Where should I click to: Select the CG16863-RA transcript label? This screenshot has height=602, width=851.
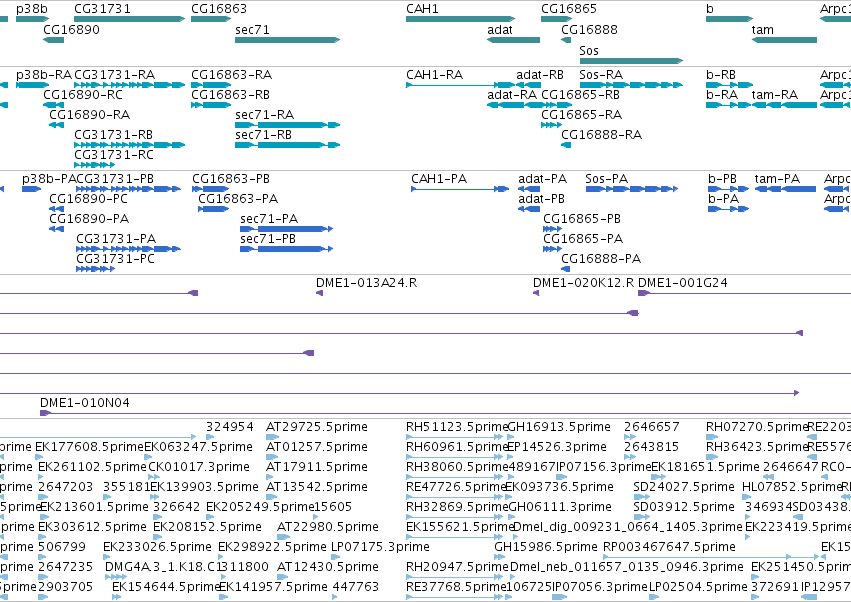[232, 74]
